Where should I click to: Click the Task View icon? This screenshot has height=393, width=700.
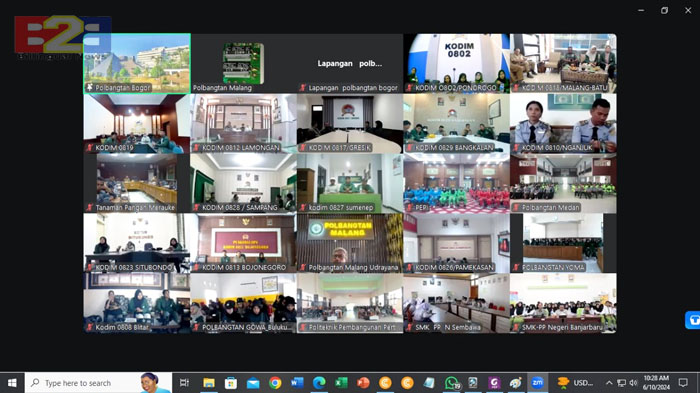pos(184,383)
